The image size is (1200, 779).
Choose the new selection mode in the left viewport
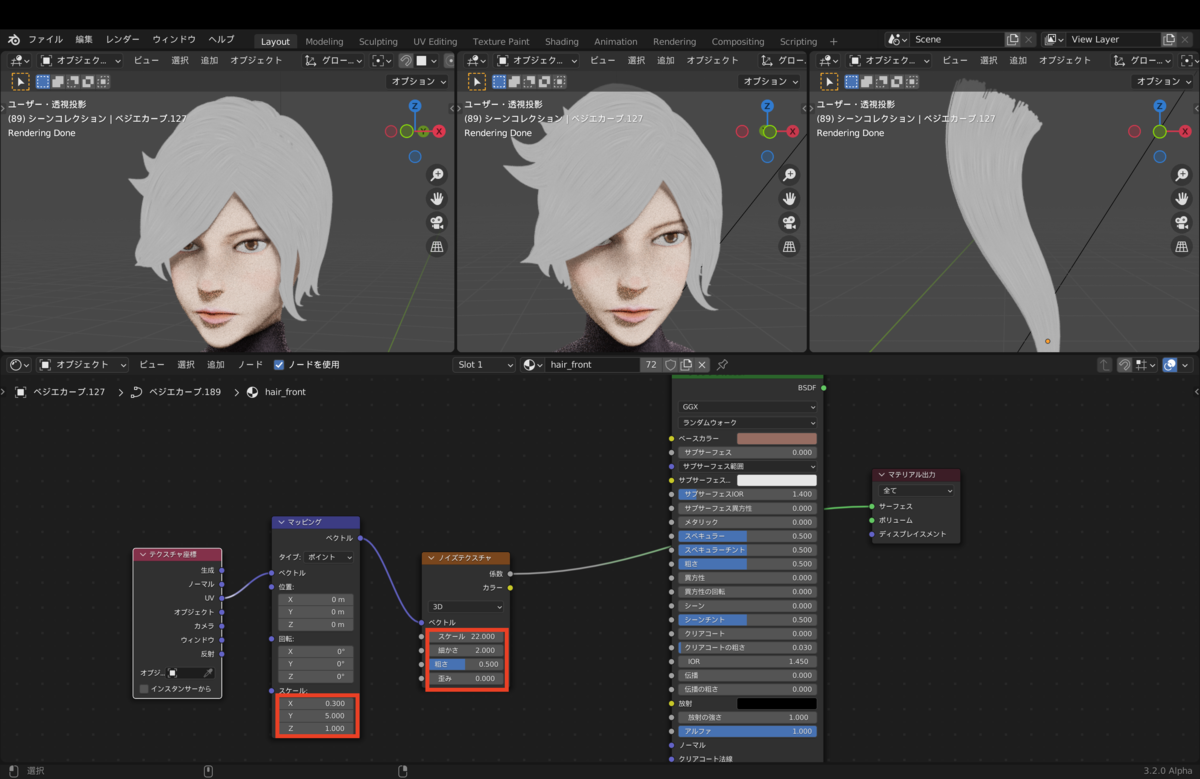point(43,82)
